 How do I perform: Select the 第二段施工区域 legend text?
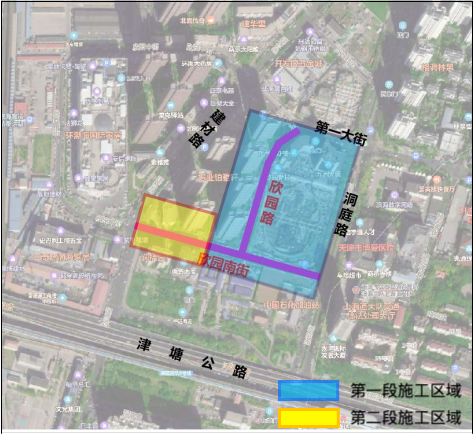(406, 418)
